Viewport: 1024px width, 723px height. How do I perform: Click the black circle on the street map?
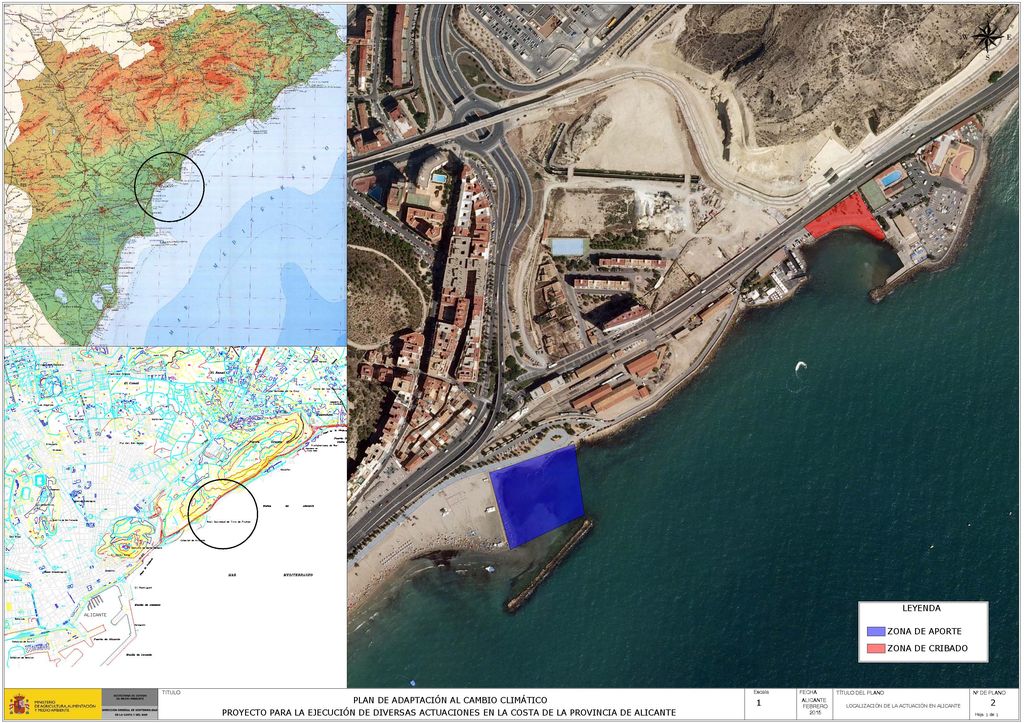click(x=222, y=514)
